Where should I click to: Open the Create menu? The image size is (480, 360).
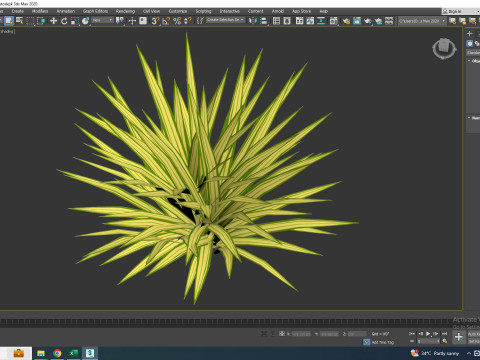pos(18,11)
